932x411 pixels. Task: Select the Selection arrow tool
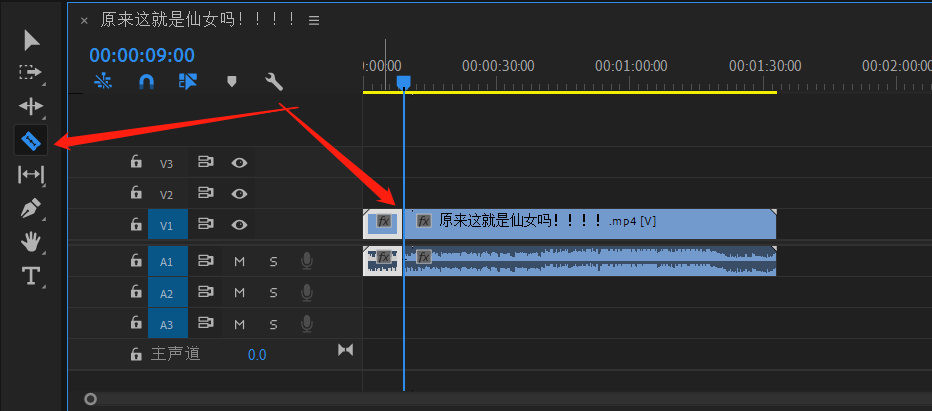(x=31, y=40)
